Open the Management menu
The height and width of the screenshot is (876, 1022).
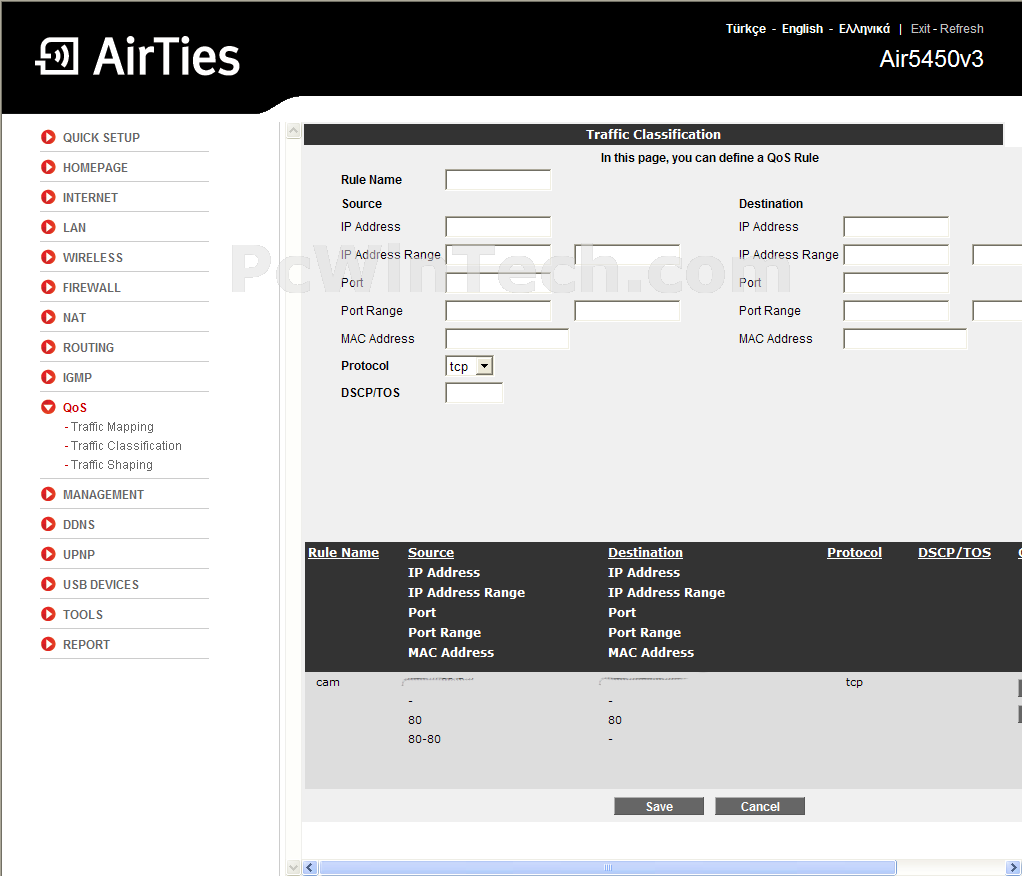click(103, 495)
